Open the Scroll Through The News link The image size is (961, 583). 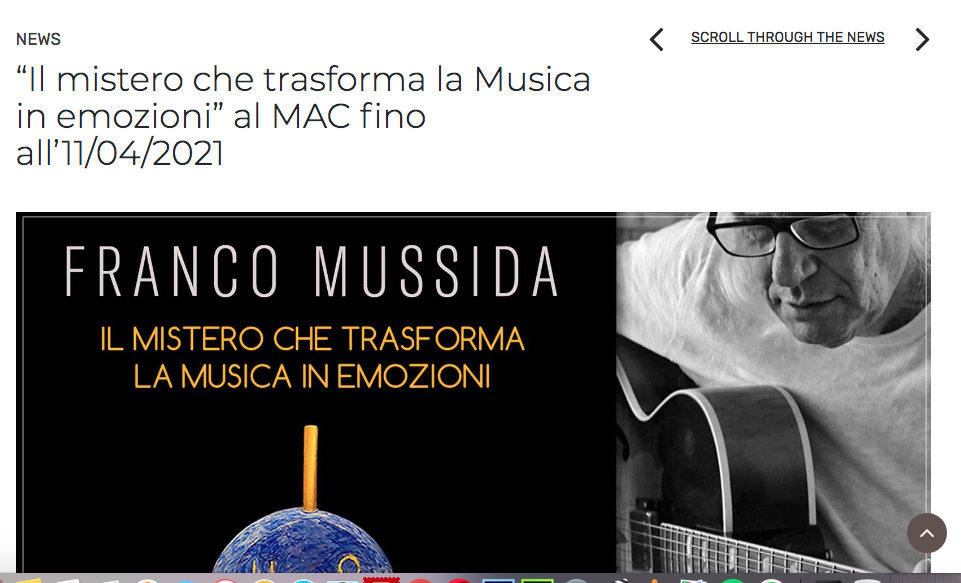point(788,37)
